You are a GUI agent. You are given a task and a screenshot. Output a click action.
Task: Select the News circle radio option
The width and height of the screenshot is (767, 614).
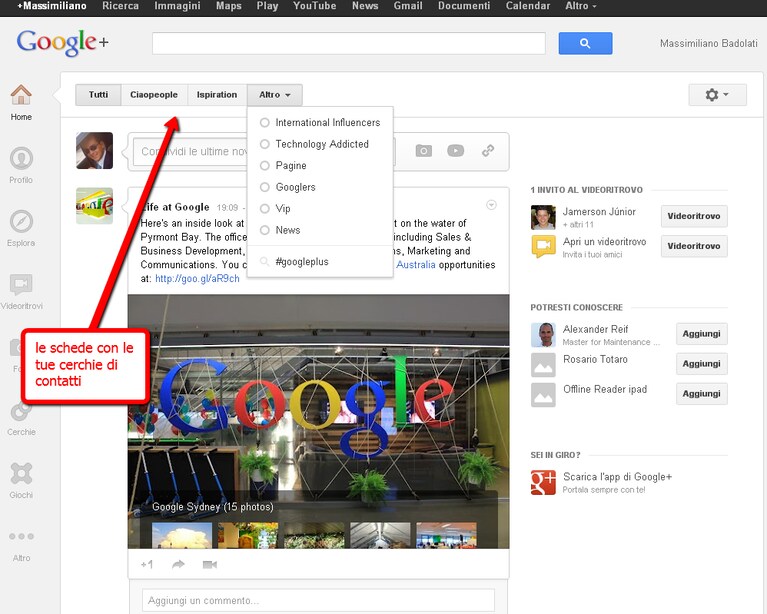[x=265, y=230]
